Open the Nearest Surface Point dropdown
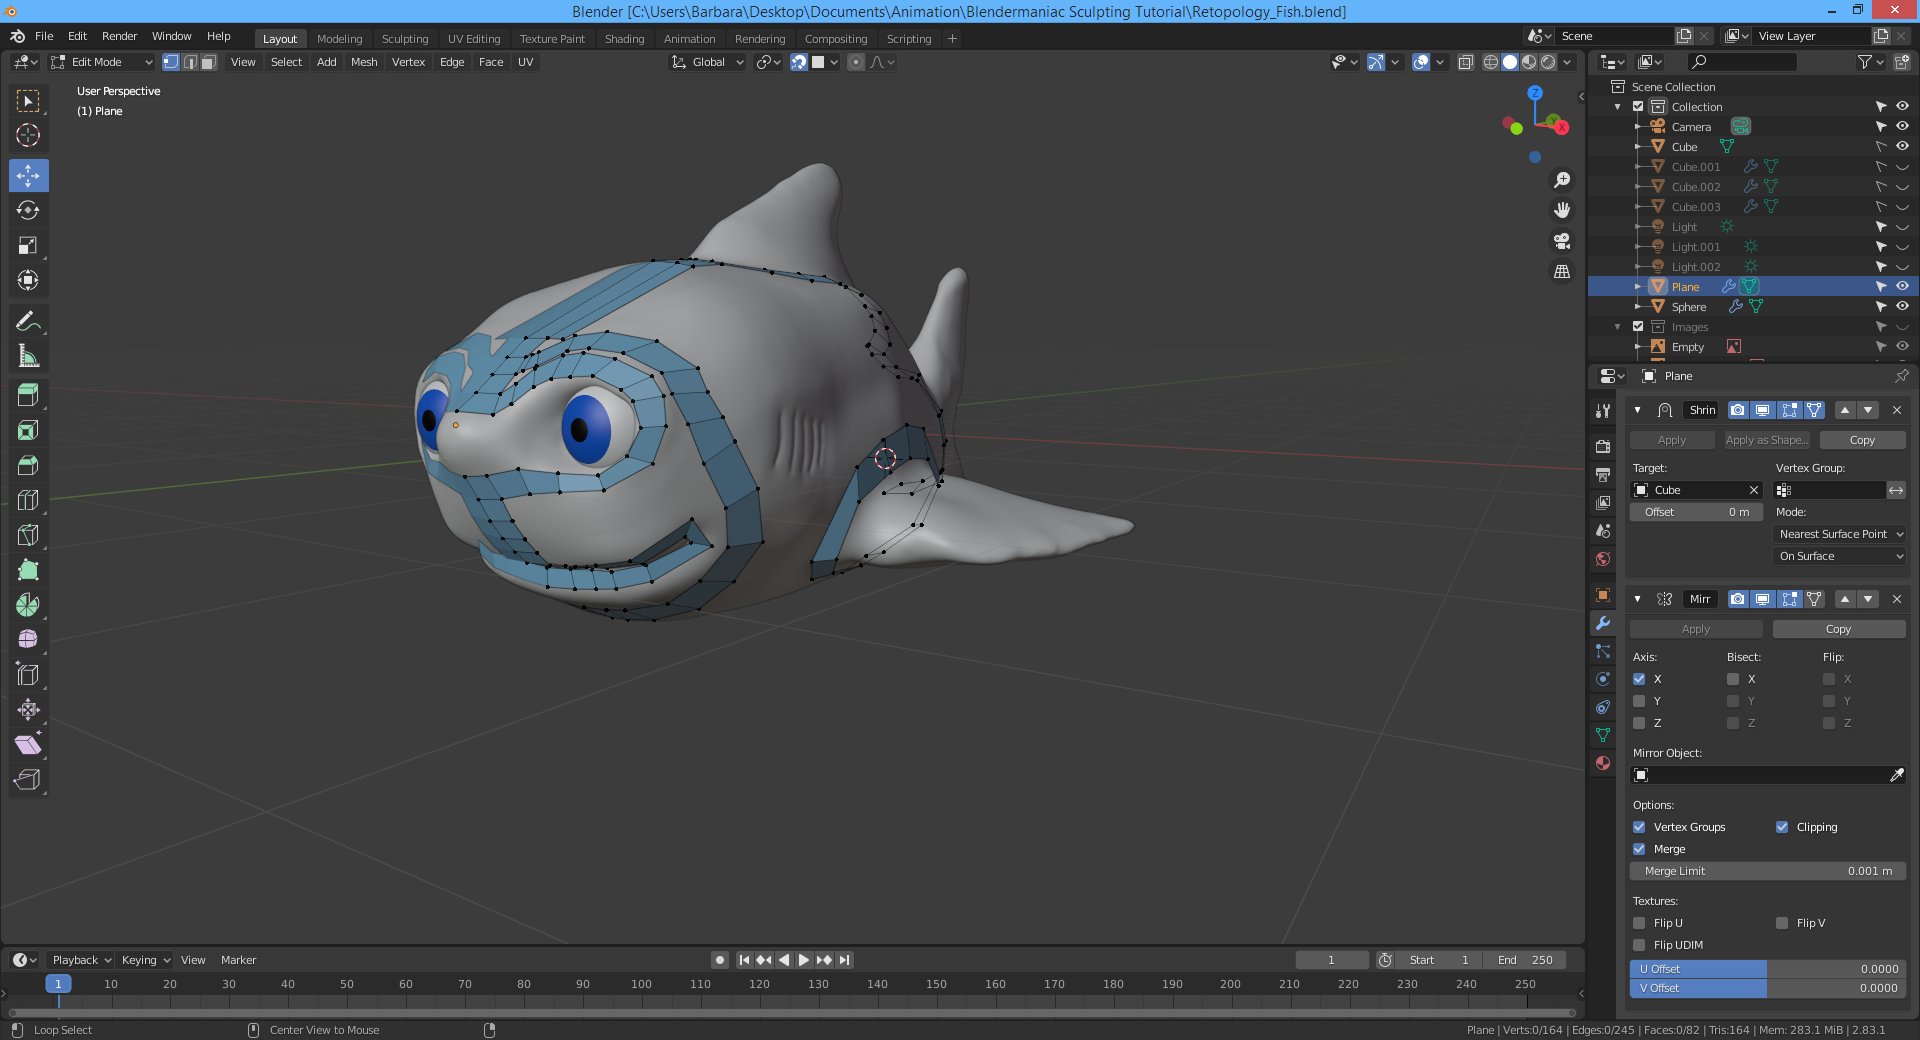Viewport: 1920px width, 1040px height. 1840,534
